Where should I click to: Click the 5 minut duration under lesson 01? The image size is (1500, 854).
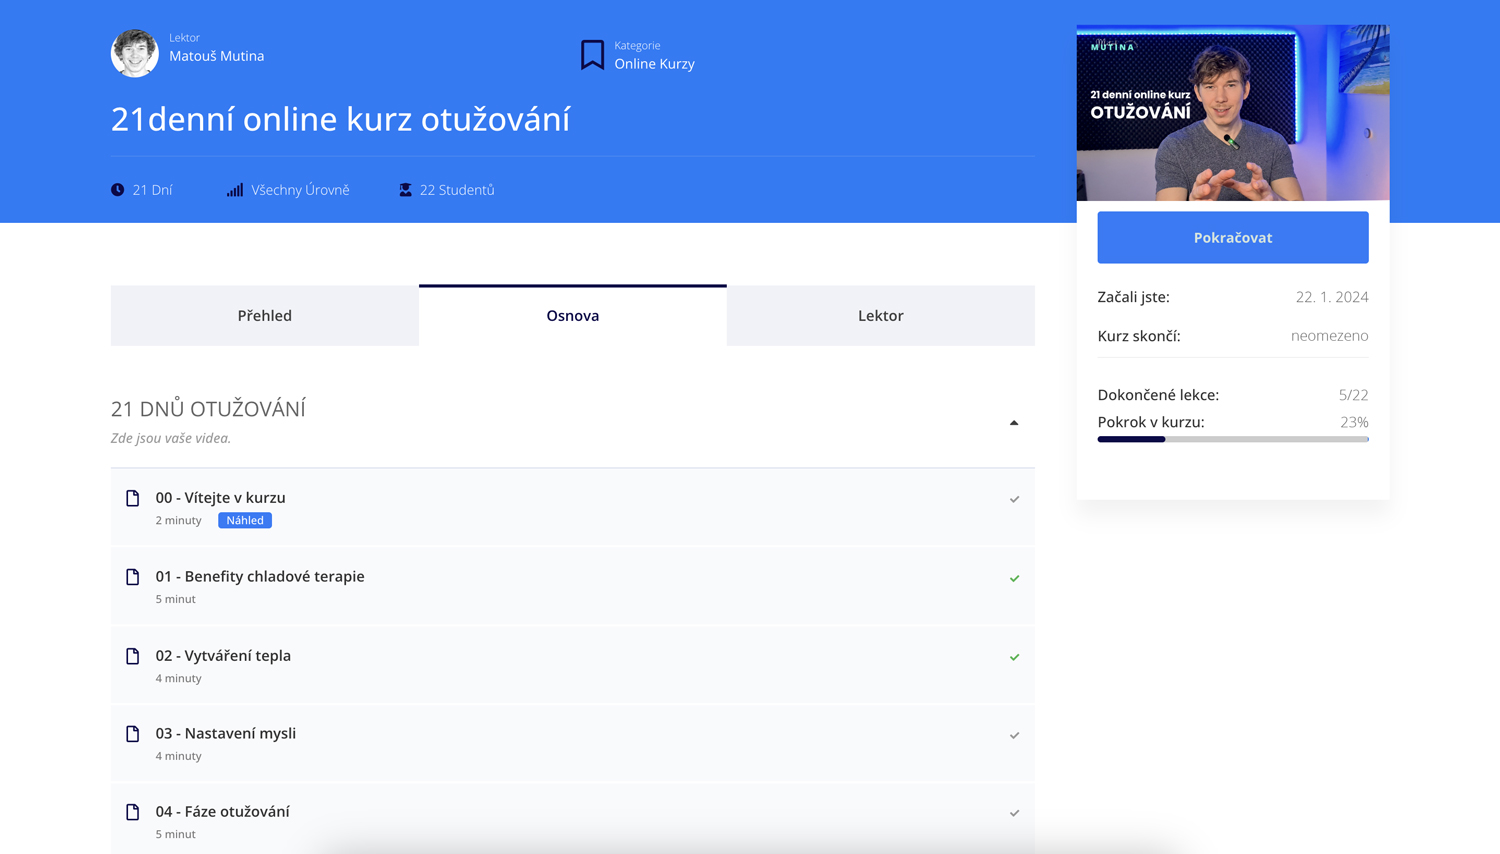tap(175, 599)
